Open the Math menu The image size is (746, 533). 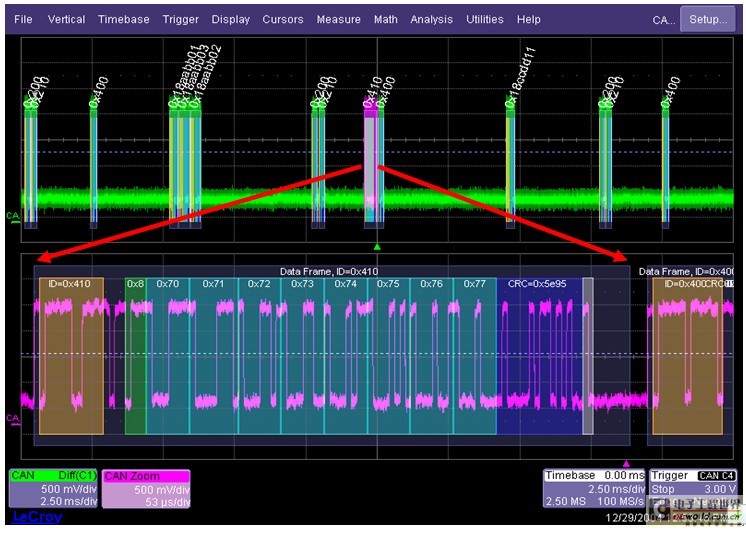pos(386,19)
